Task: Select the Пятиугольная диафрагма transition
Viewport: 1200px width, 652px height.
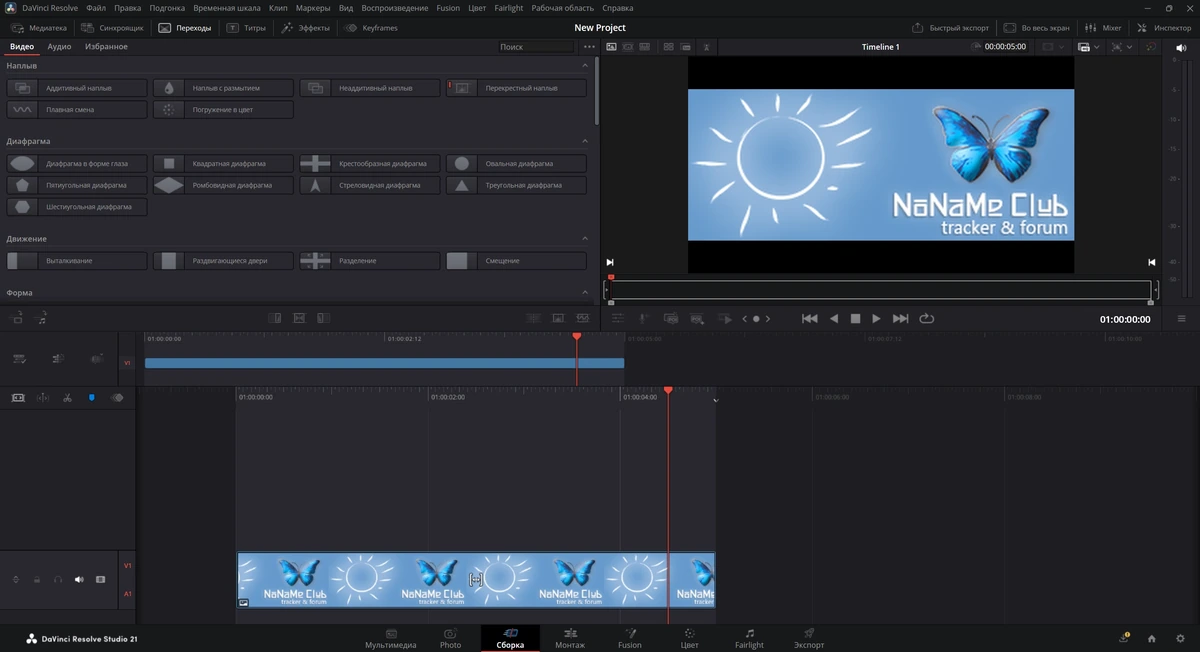Action: point(77,185)
